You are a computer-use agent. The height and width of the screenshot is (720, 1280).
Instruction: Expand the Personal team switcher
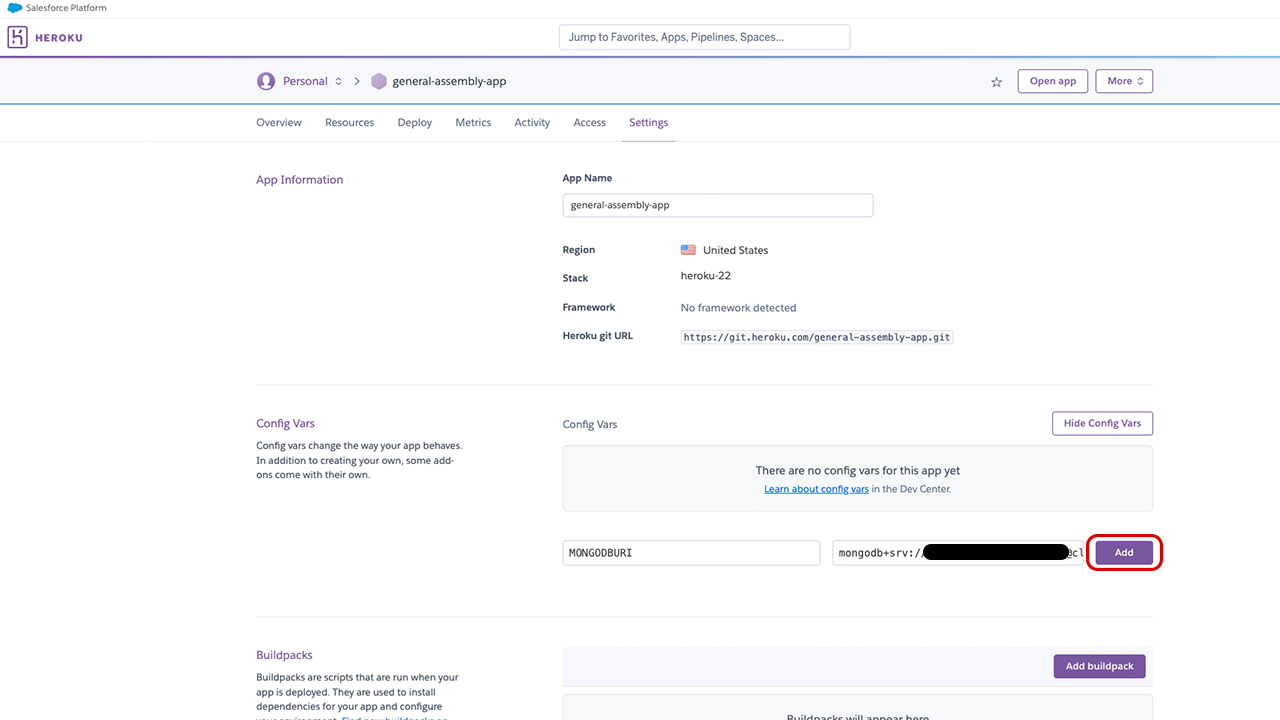(x=338, y=81)
